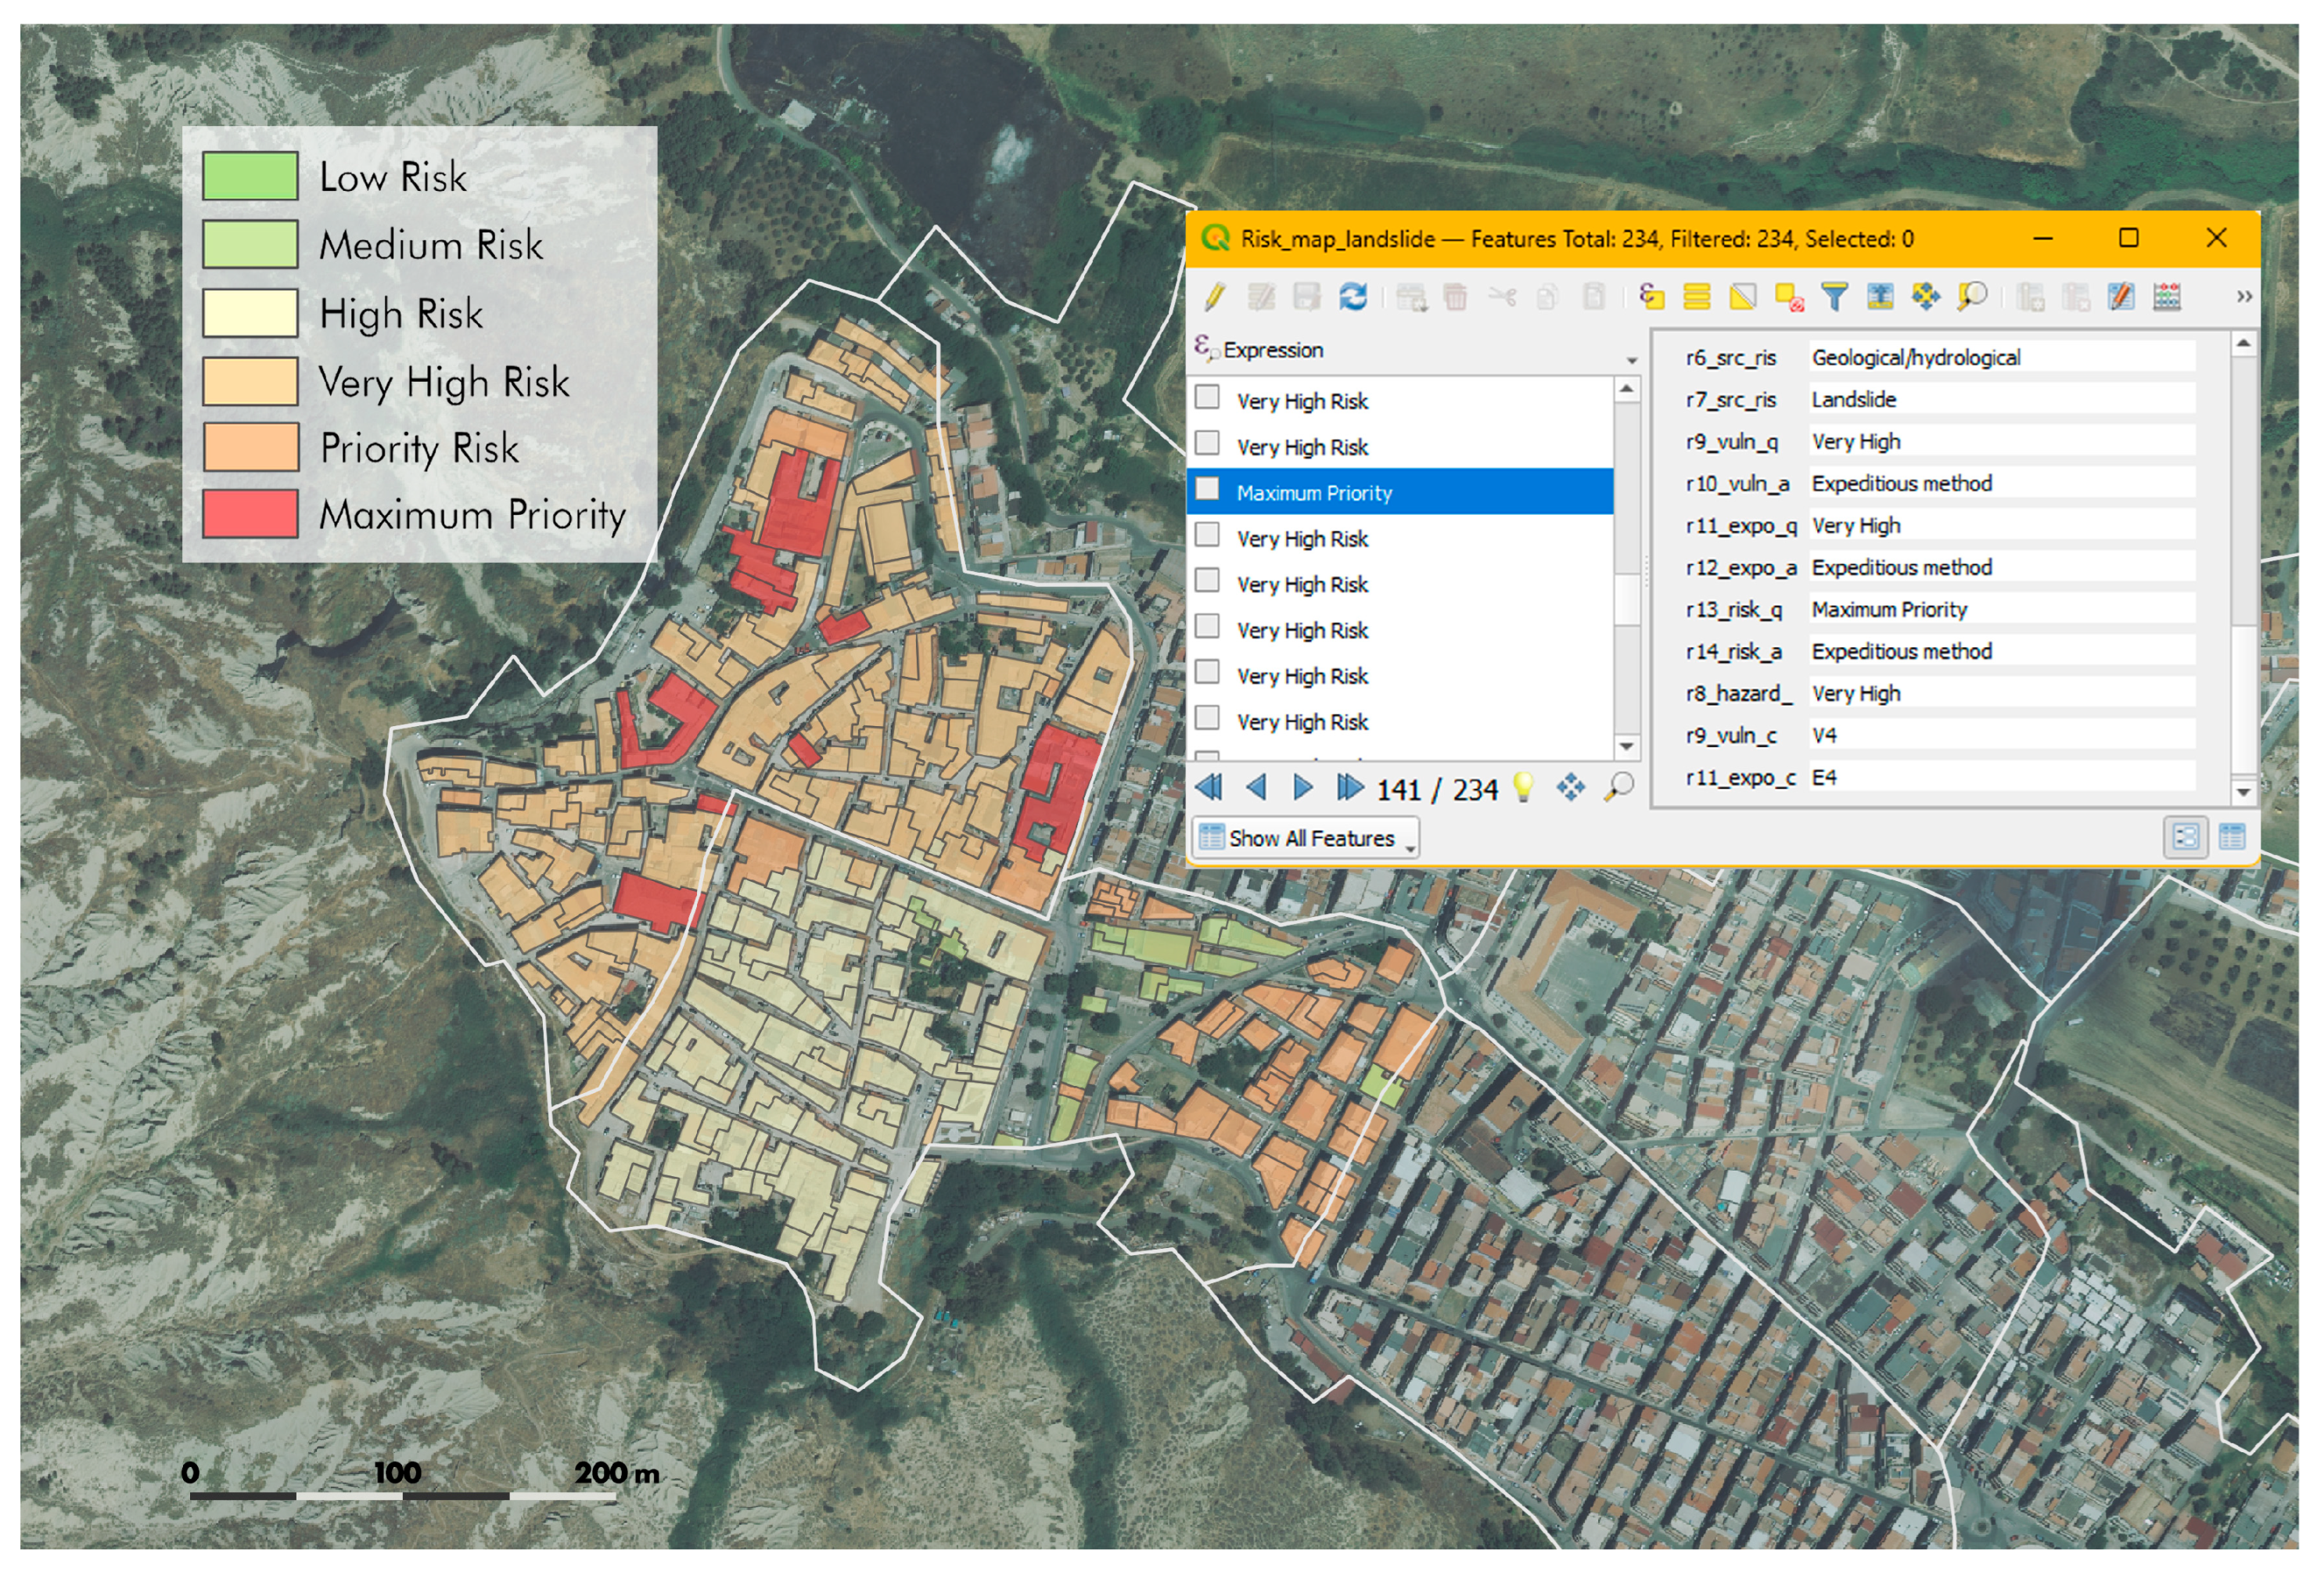Select features using an expression
Image resolution: width=2324 pixels, height=1579 pixels.
[x=1651, y=297]
